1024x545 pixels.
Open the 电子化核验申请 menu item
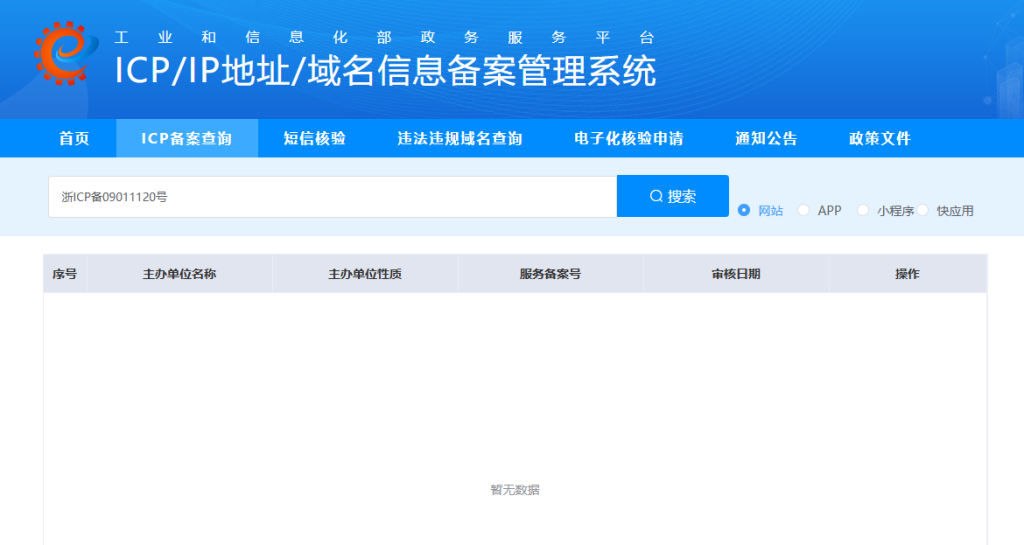(x=629, y=139)
